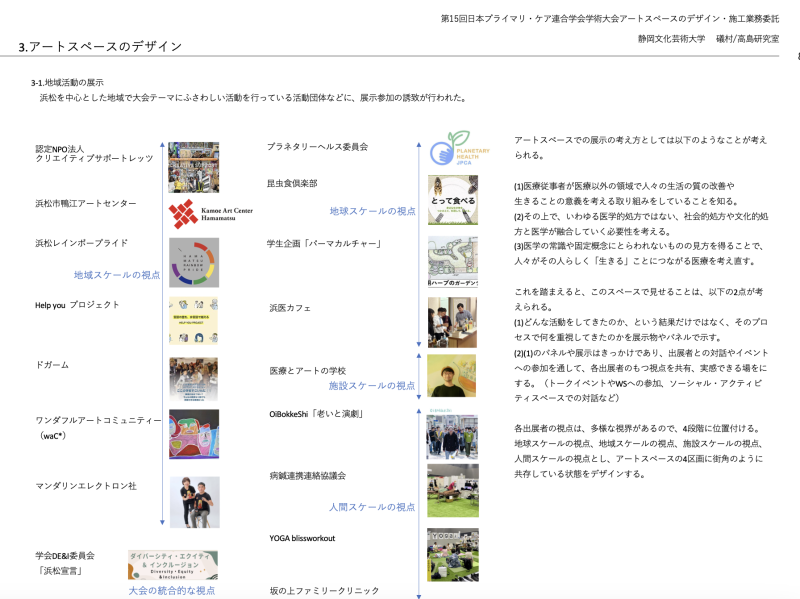800x599 pixels.
Task: Click the line starting 各出展者の視点は
Action: coord(637,428)
